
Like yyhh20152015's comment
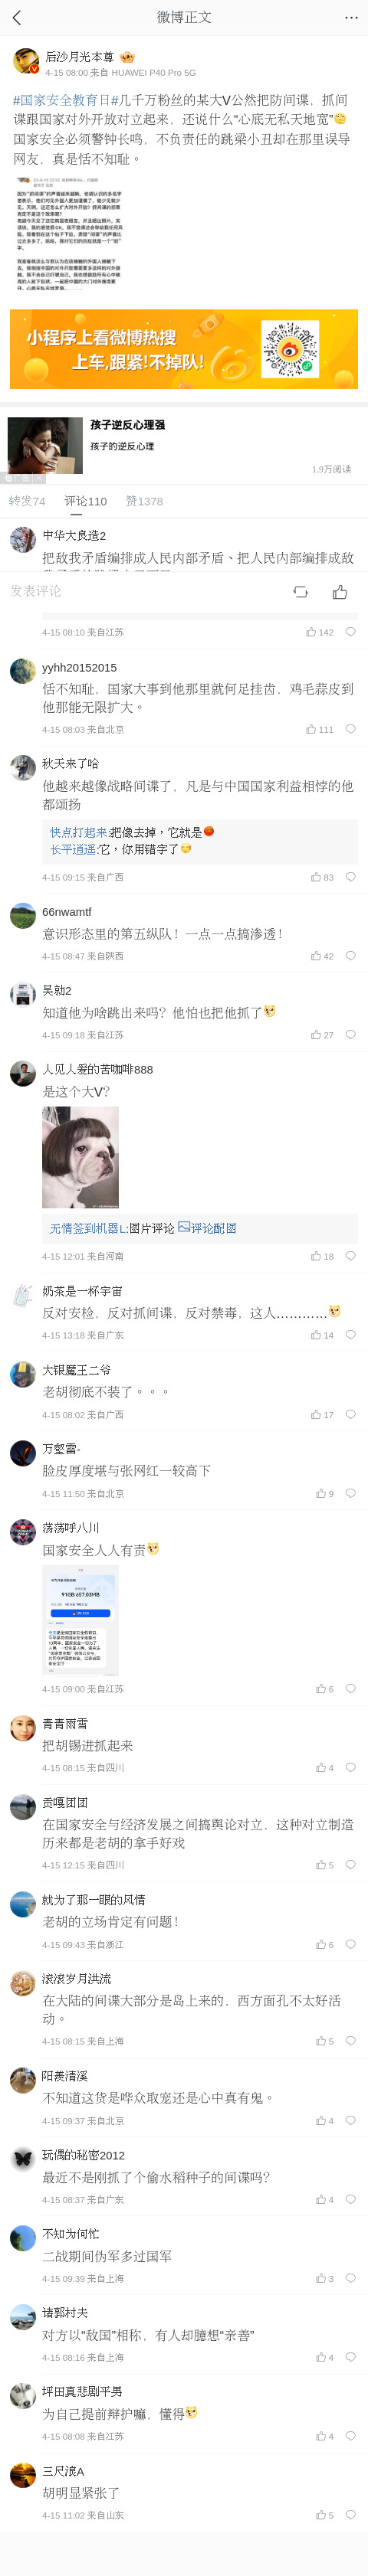[x=312, y=729]
